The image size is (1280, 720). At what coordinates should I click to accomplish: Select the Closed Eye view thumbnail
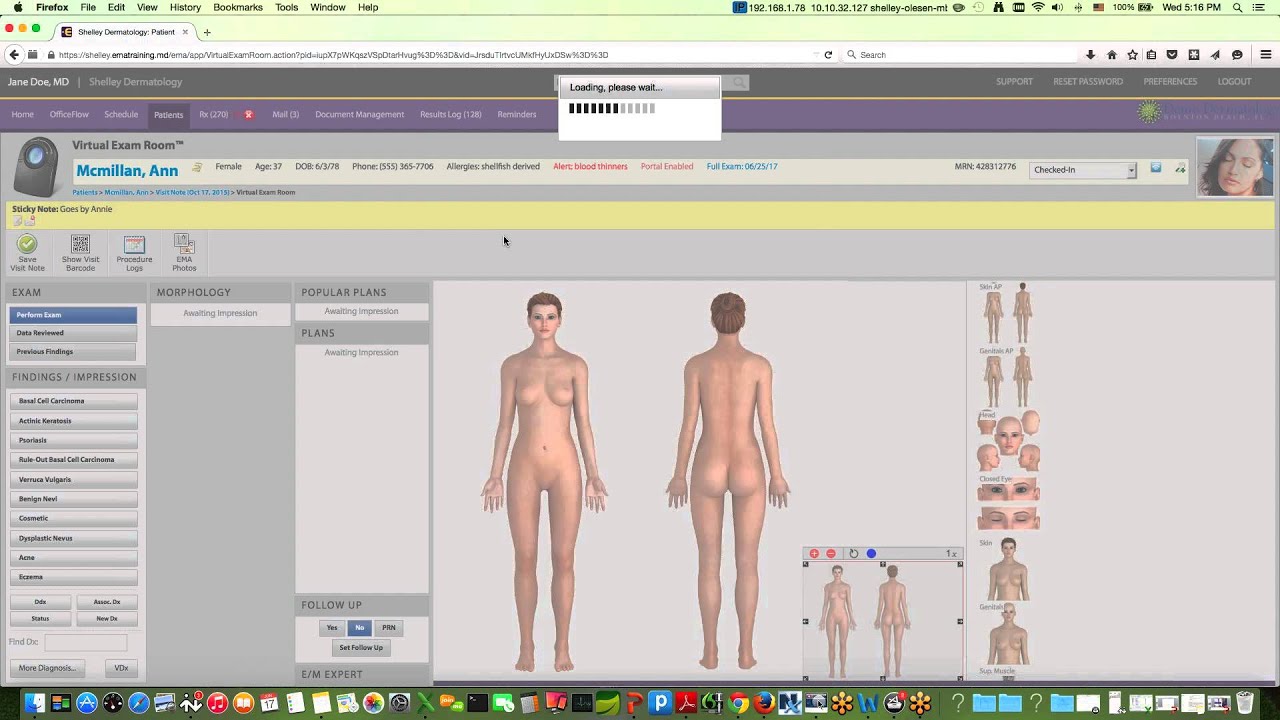(x=1008, y=503)
